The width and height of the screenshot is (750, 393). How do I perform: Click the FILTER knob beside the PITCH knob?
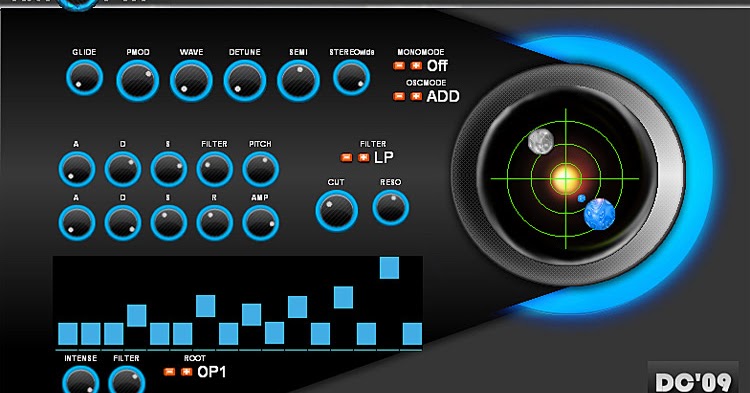pos(214,169)
